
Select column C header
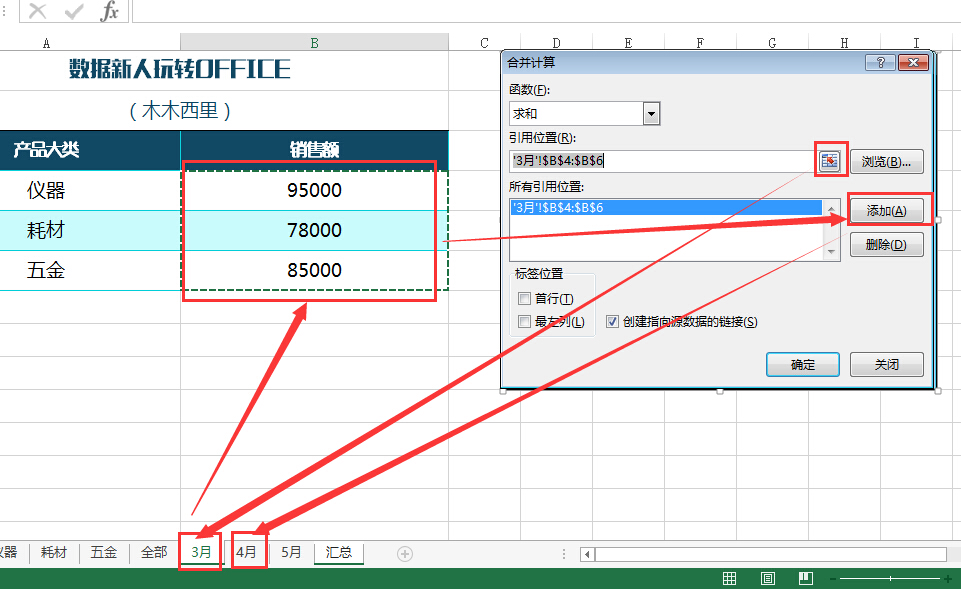(484, 42)
